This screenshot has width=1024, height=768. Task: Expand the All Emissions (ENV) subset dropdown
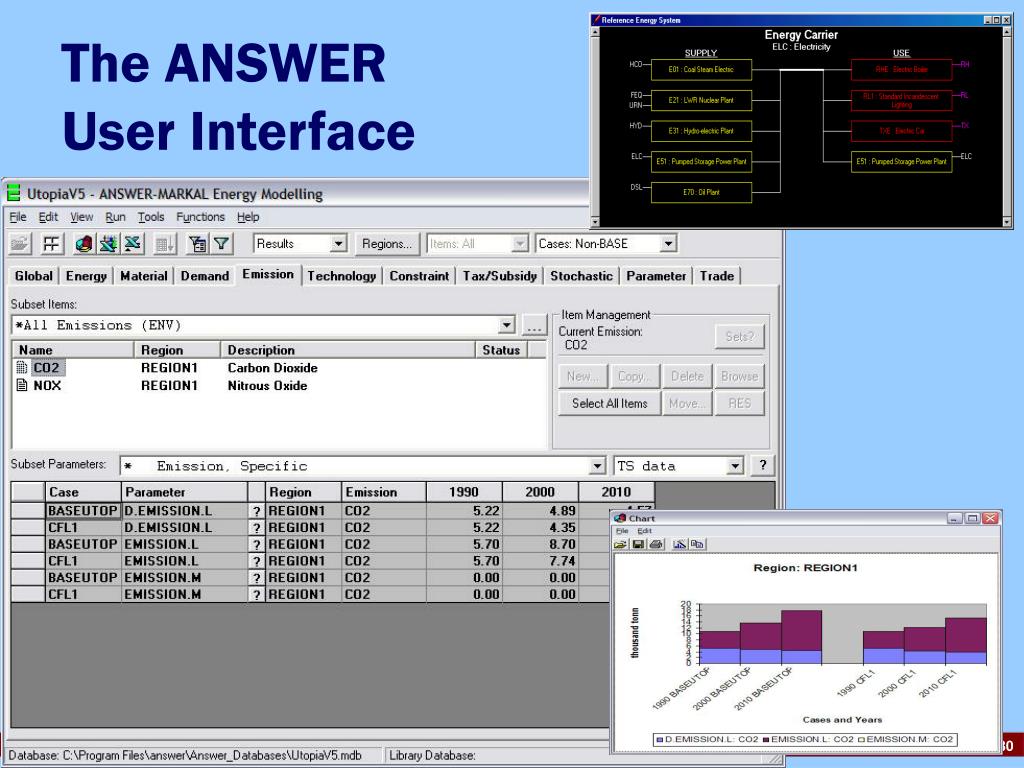[x=506, y=325]
